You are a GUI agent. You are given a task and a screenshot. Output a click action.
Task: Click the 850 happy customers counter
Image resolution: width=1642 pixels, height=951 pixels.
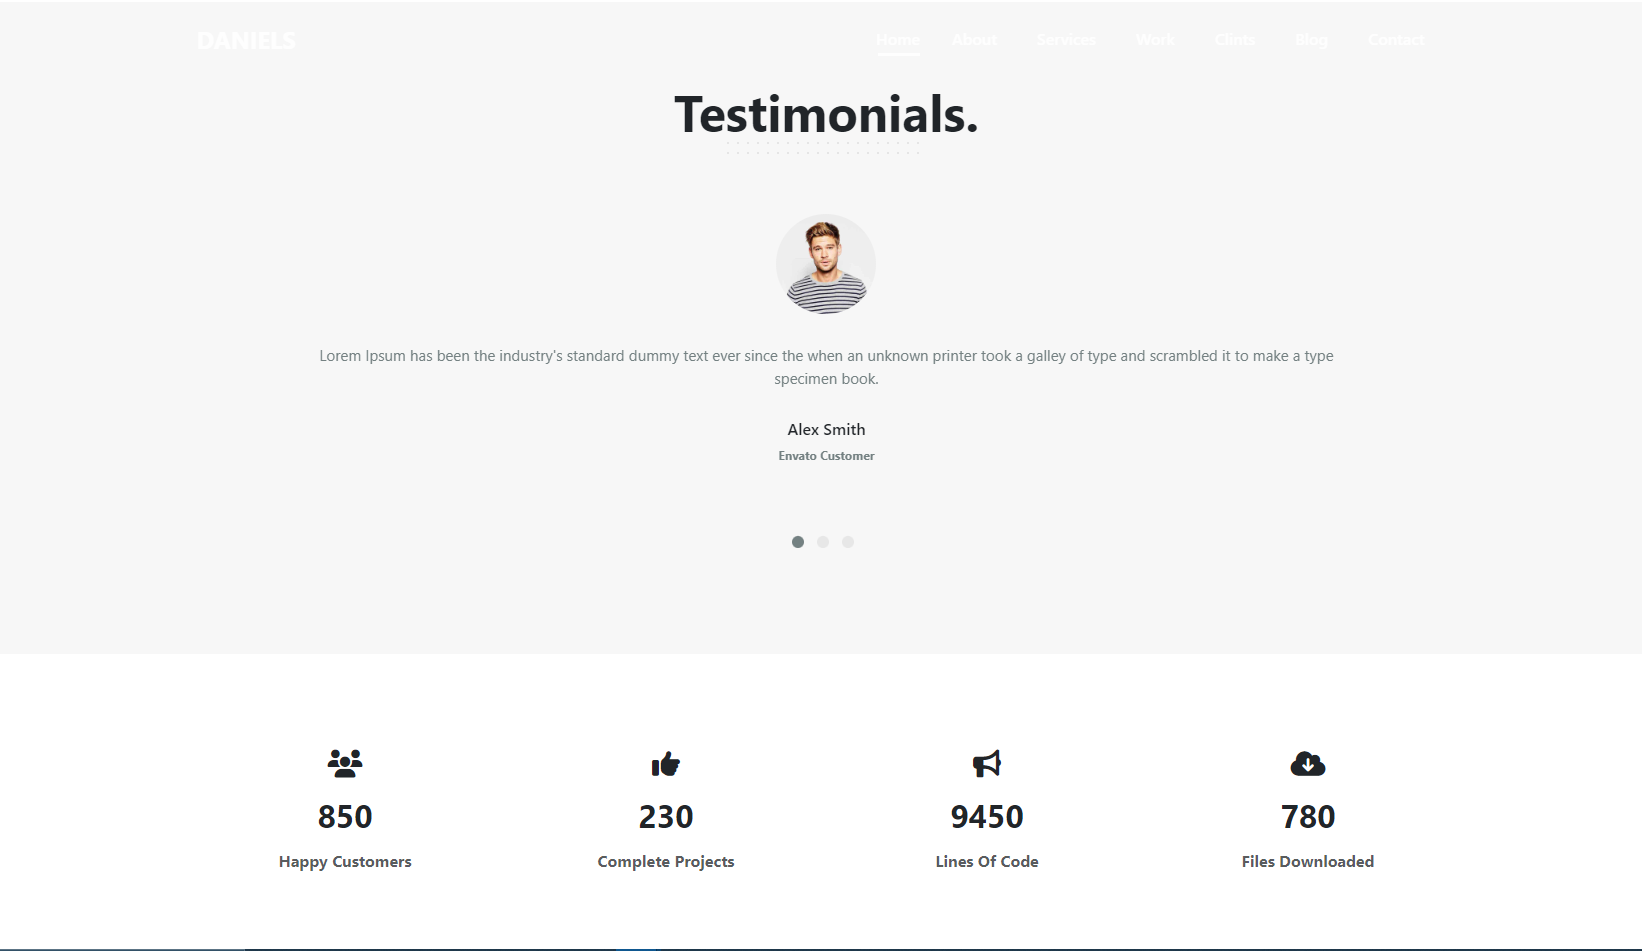pos(344,816)
